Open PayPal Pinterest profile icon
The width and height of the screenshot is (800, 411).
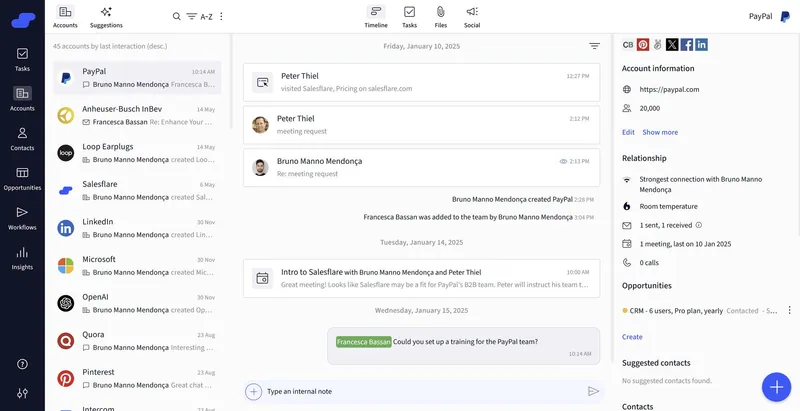(x=643, y=45)
